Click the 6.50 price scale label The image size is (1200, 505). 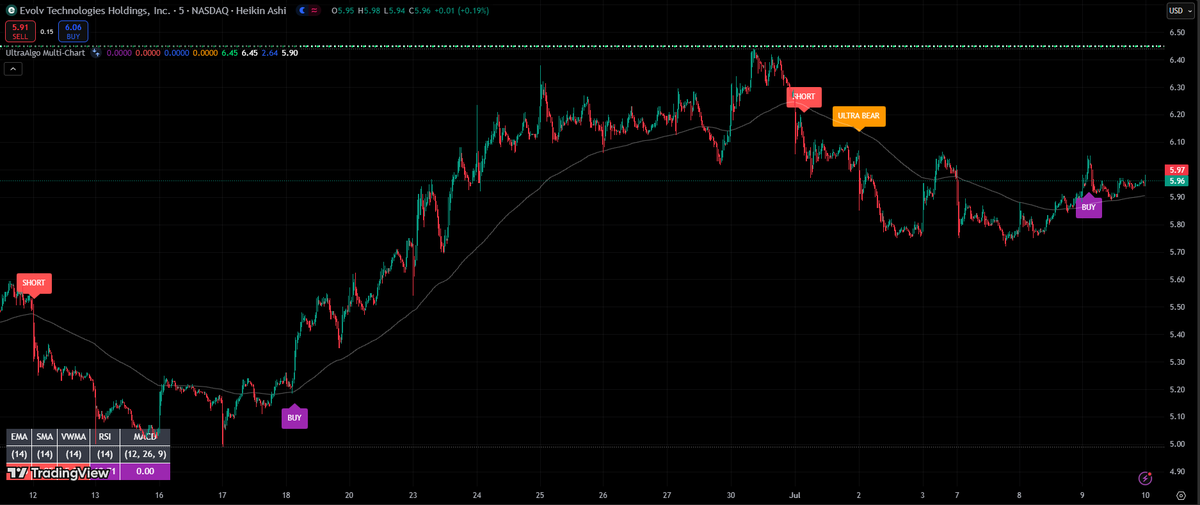click(x=1177, y=32)
